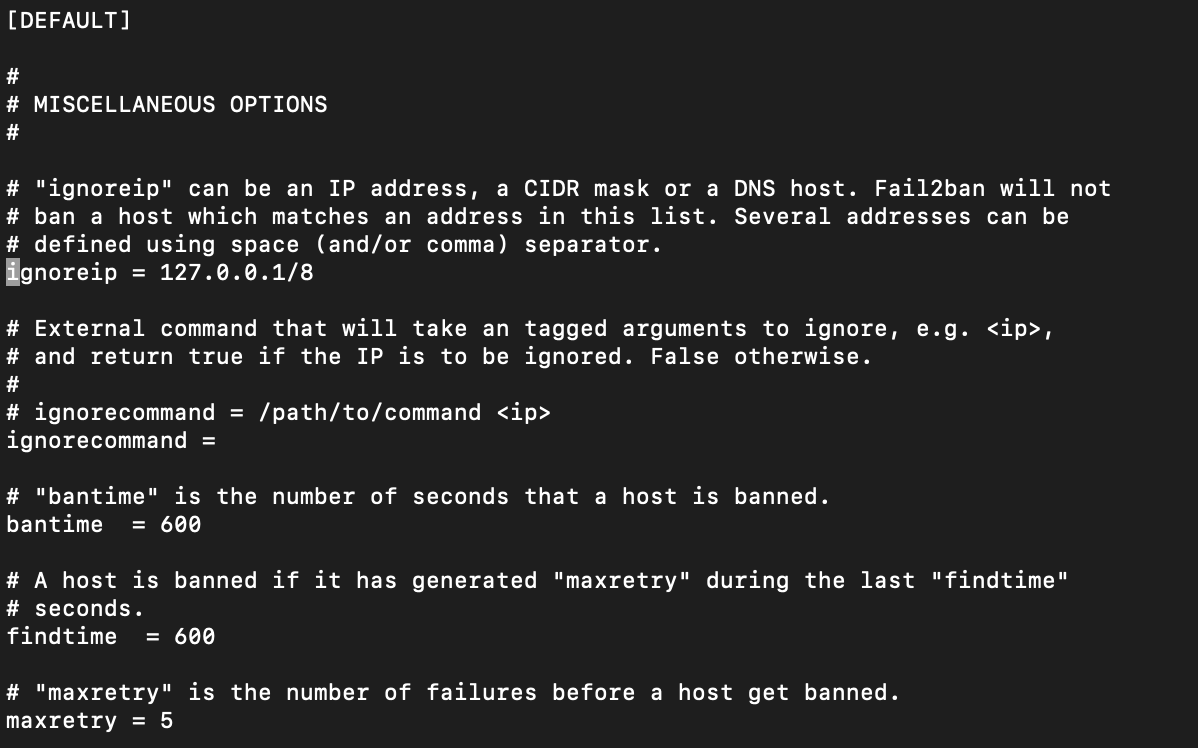Click the findtime setting name
The height and width of the screenshot is (748, 1198).
pos(61,636)
